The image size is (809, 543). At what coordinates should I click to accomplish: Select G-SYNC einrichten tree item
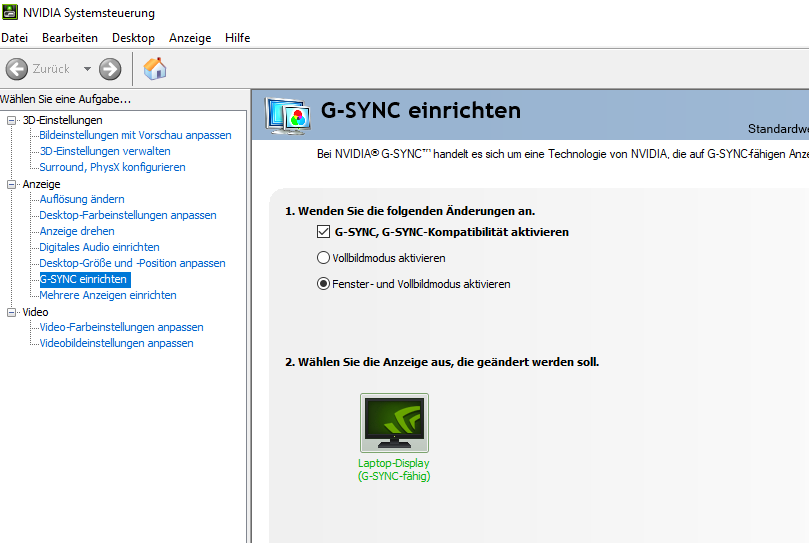85,279
